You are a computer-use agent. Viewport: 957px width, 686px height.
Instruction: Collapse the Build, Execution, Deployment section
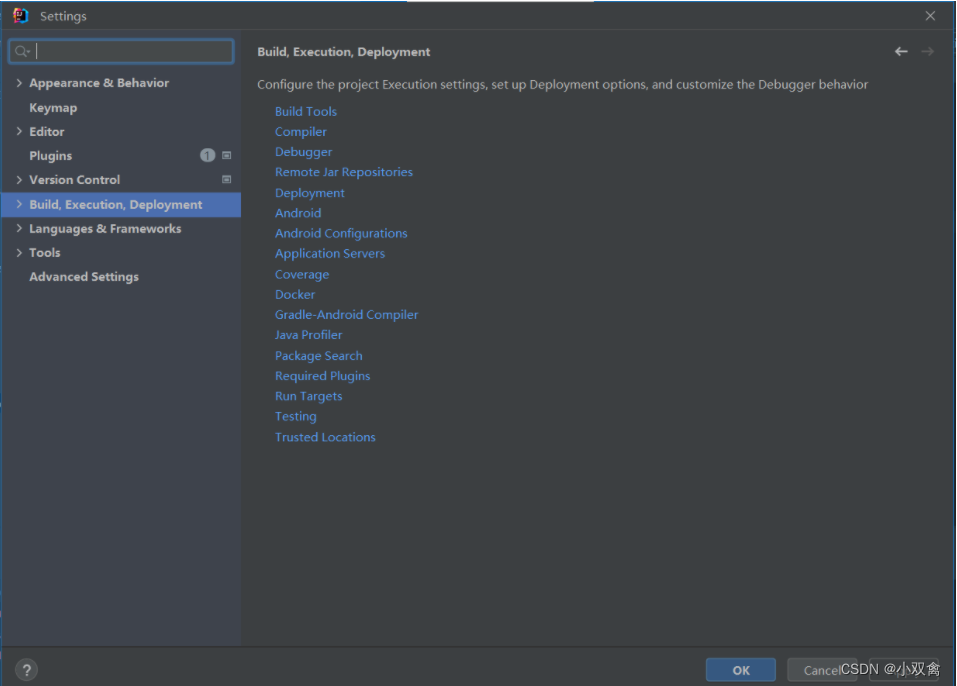pos(18,204)
